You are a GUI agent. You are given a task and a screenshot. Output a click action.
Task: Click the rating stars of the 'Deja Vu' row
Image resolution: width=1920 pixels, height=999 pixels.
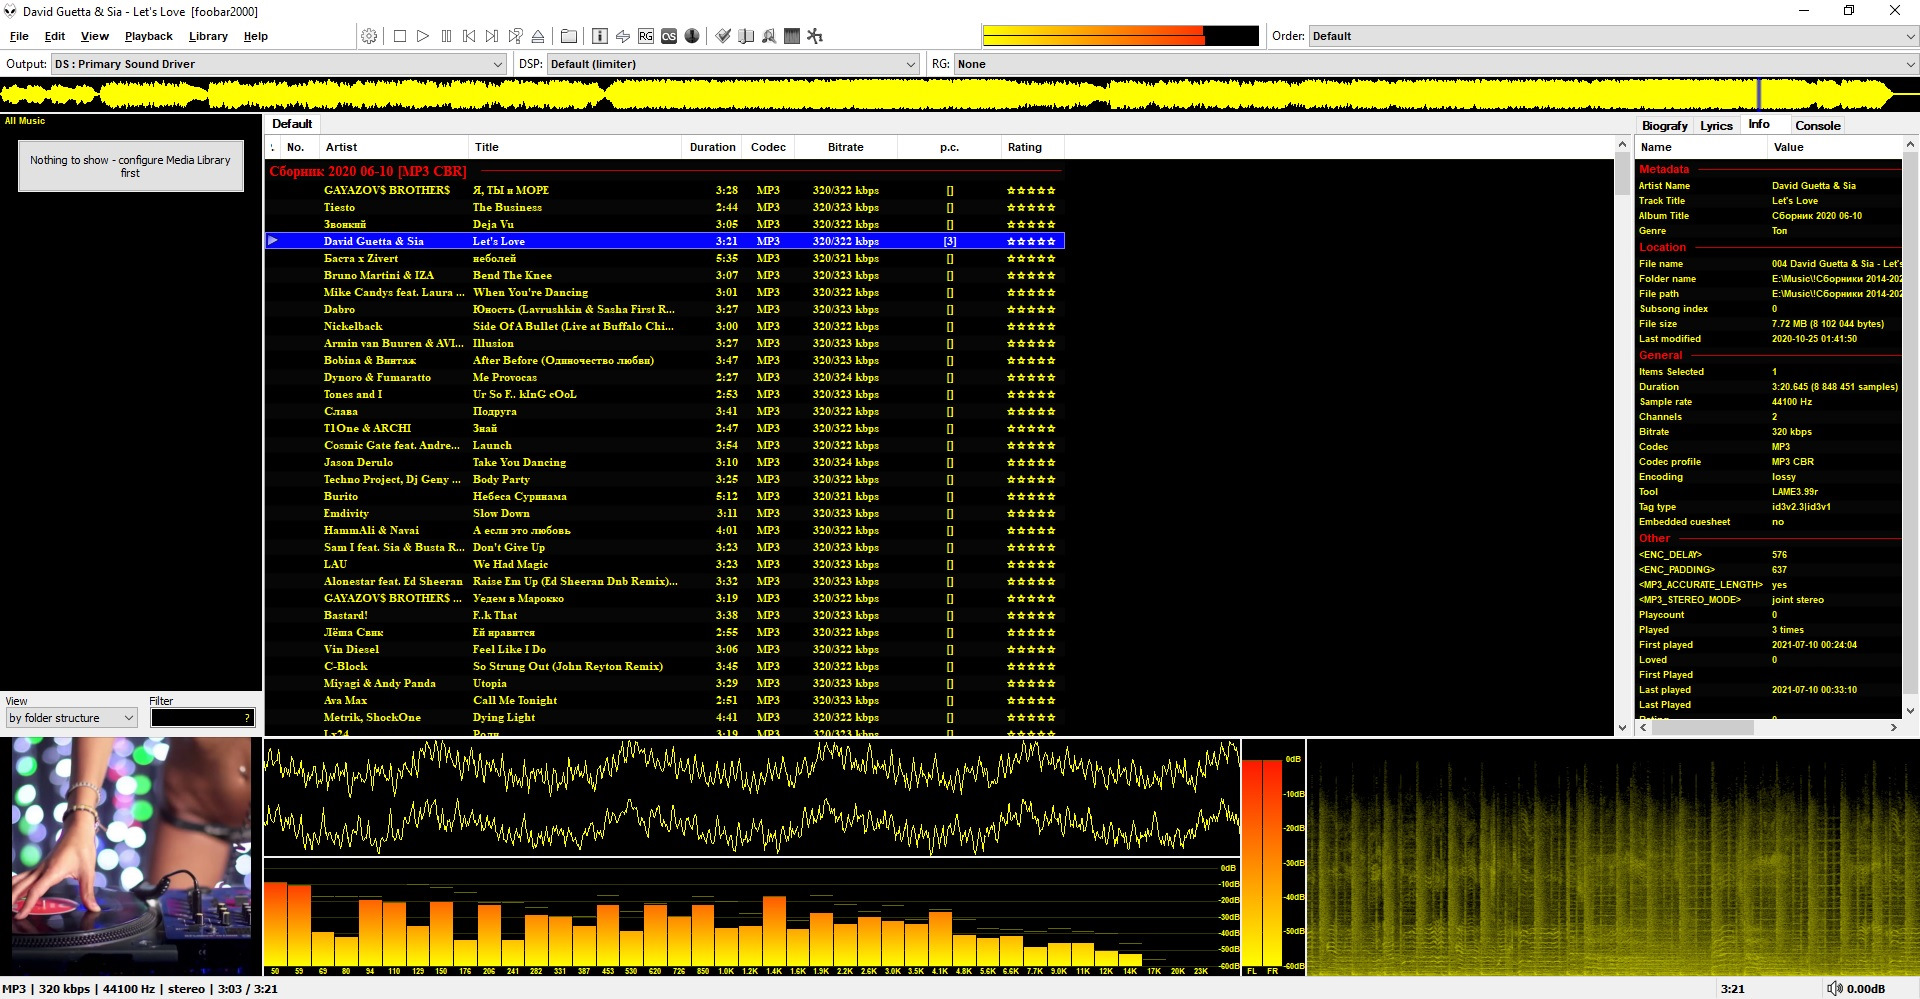(1031, 224)
